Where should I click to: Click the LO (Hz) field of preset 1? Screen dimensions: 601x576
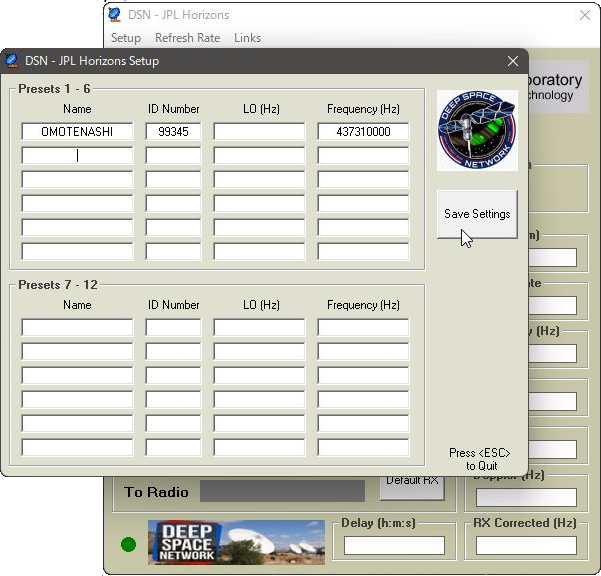pos(259,132)
